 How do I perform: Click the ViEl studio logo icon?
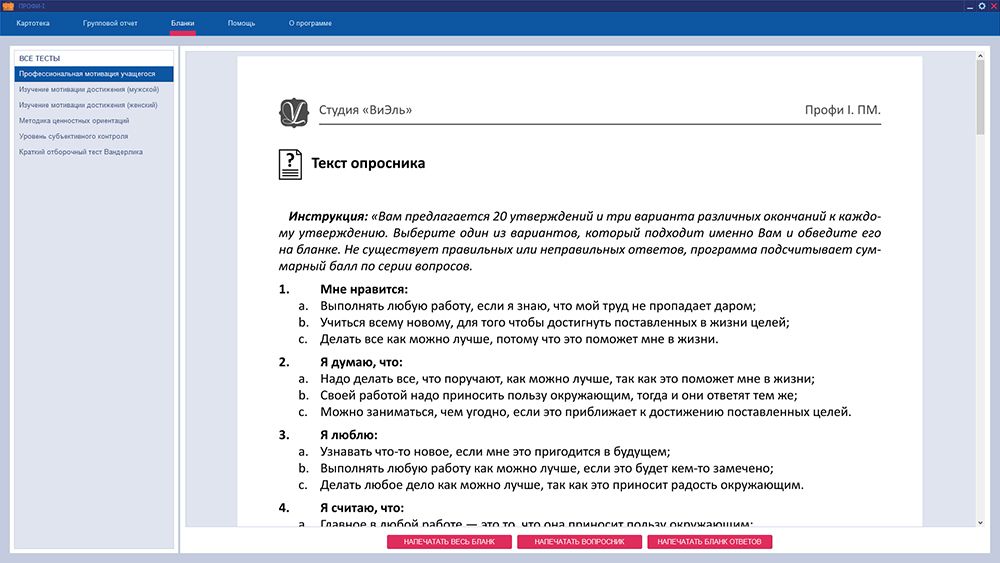tap(291, 110)
